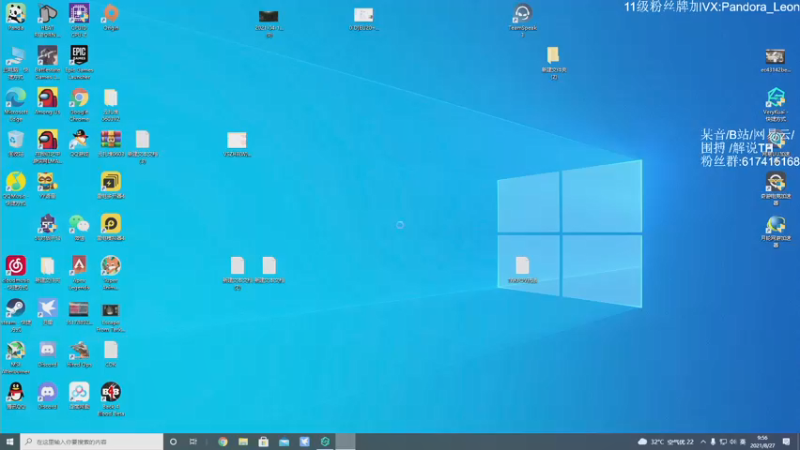The image size is (800, 450).
Task: Open Cortana circle on the taskbar
Action: 173,441
